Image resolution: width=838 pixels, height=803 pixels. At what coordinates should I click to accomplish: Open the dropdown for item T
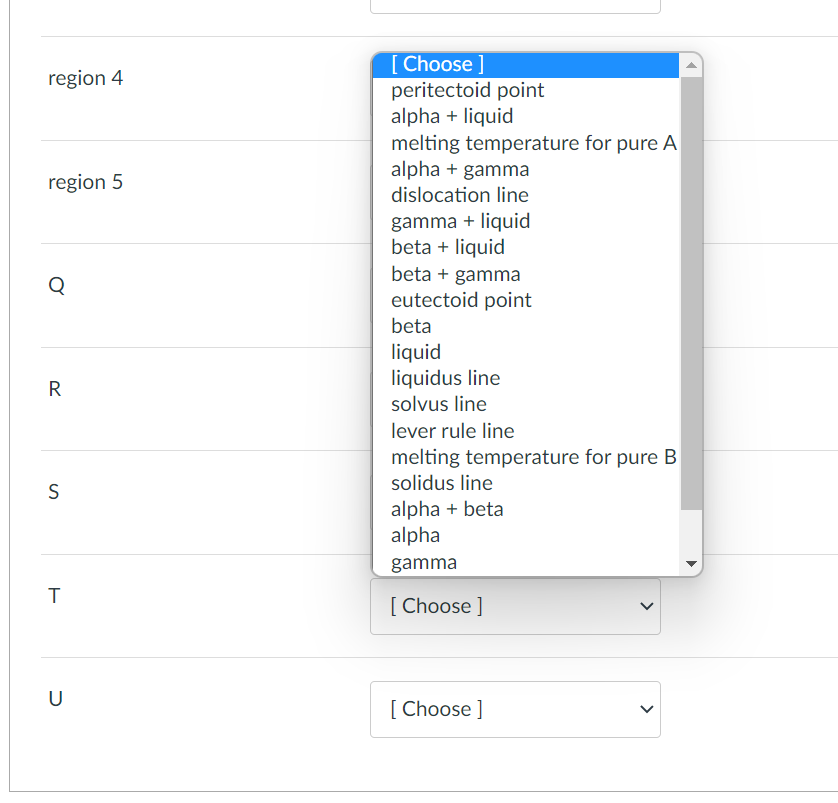pos(515,606)
